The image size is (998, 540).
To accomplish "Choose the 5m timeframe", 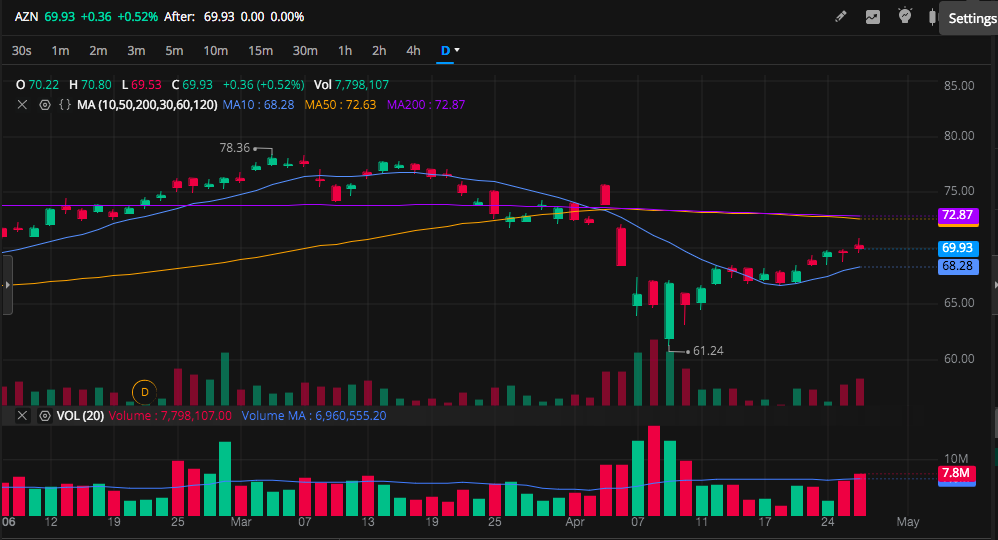I will coord(174,50).
